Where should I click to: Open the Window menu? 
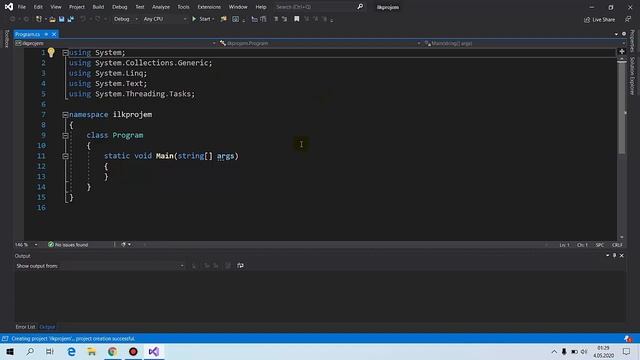pyautogui.click(x=238, y=7)
